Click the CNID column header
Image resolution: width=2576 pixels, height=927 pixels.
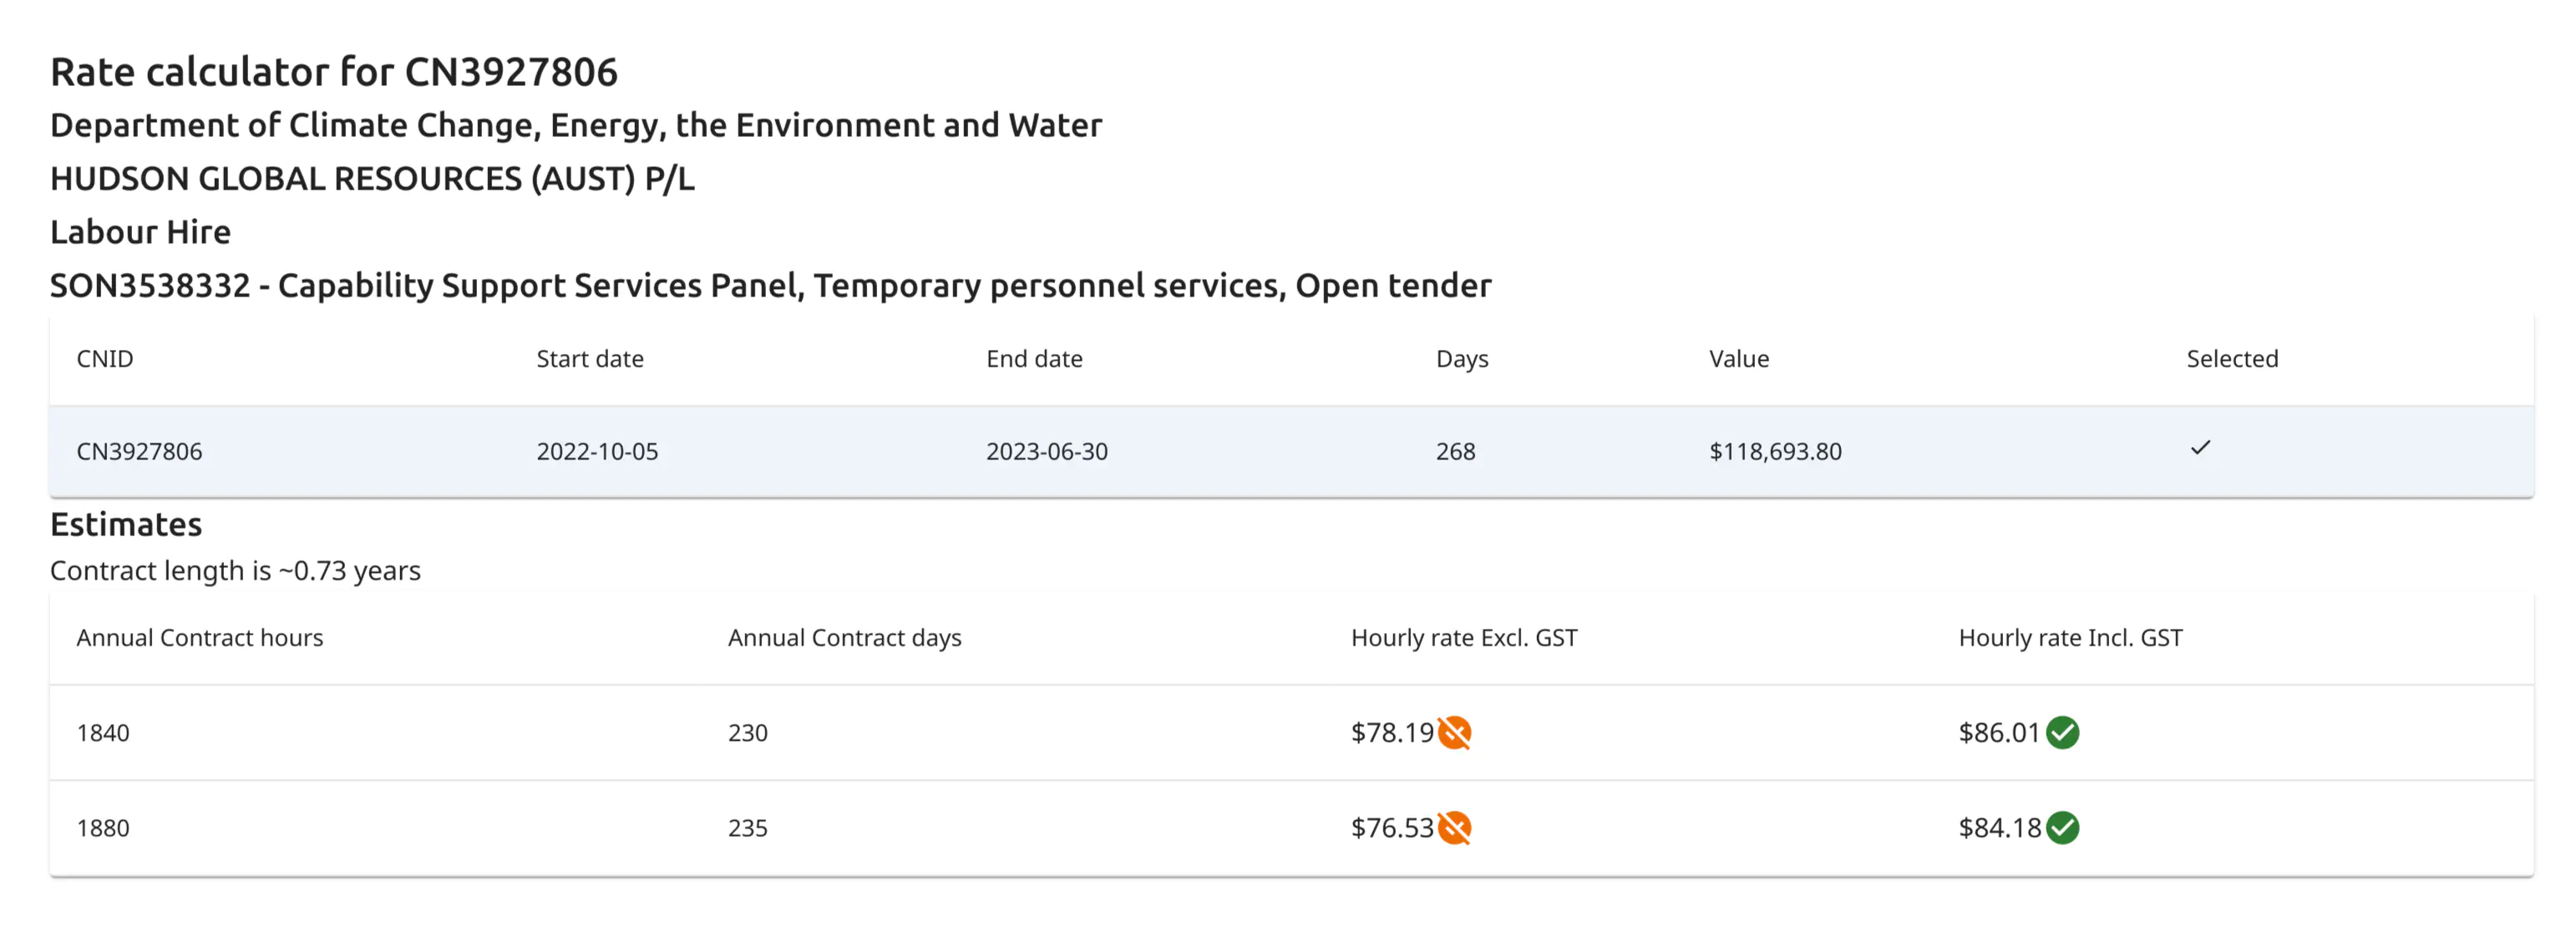click(105, 359)
